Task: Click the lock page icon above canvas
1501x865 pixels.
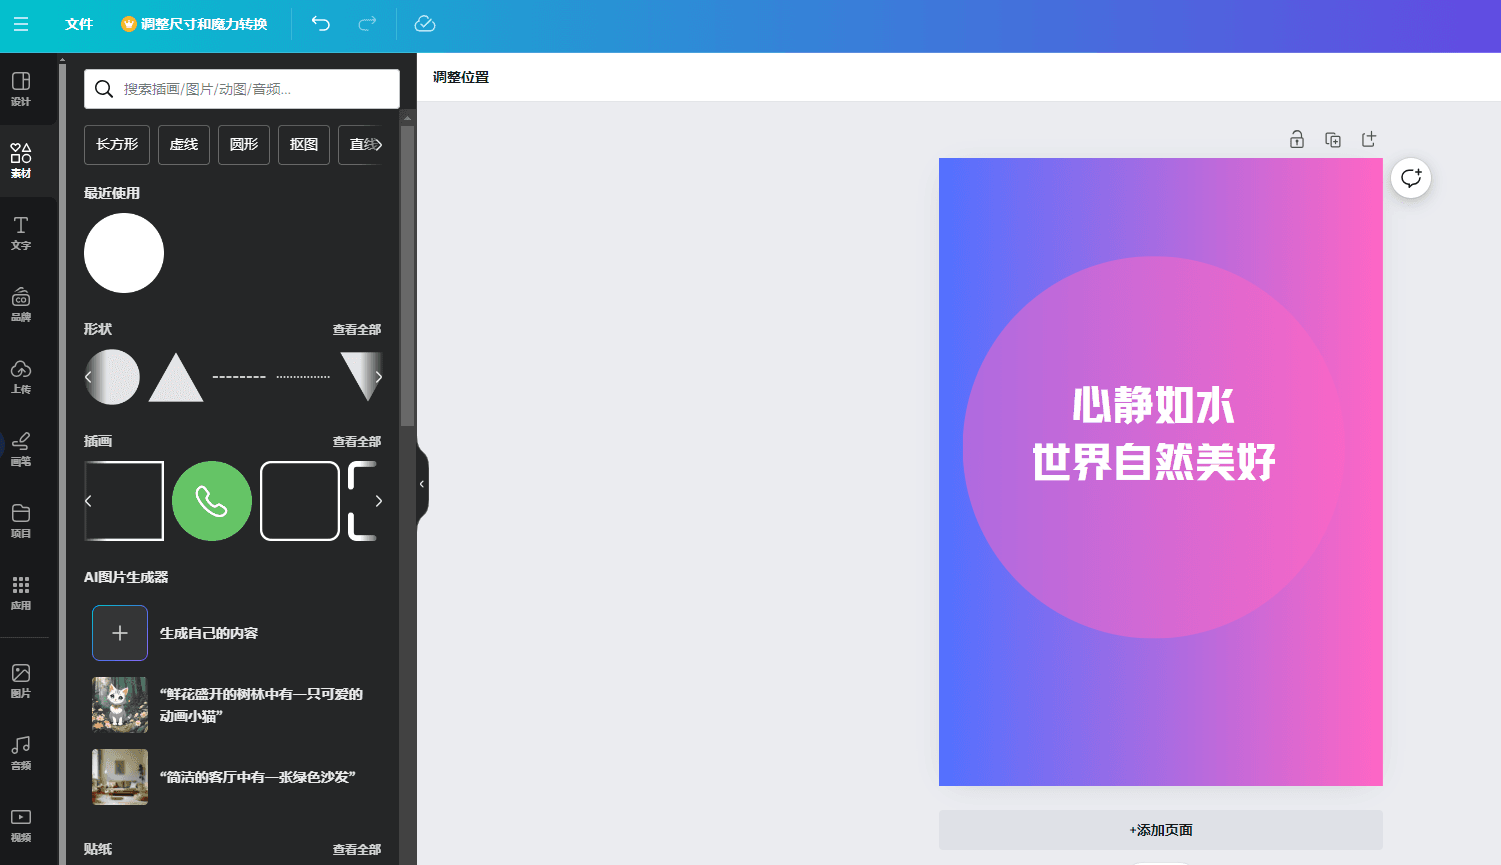Action: click(x=1297, y=139)
